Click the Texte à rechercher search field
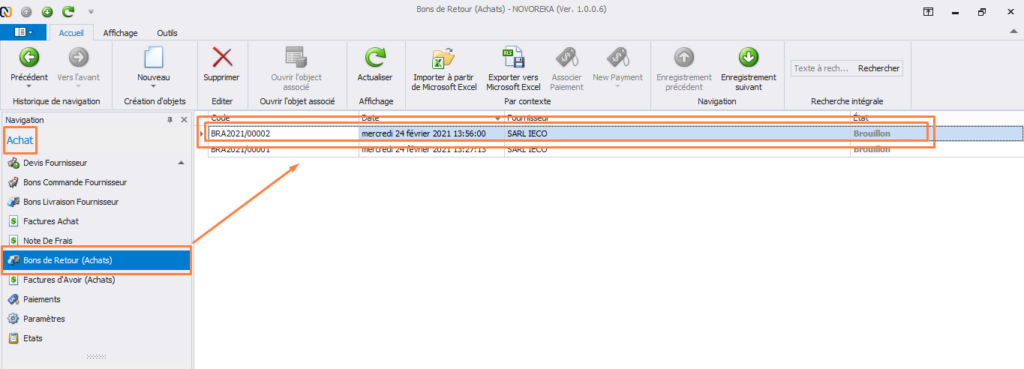Image resolution: width=1024 pixels, height=369 pixels. tap(822, 68)
